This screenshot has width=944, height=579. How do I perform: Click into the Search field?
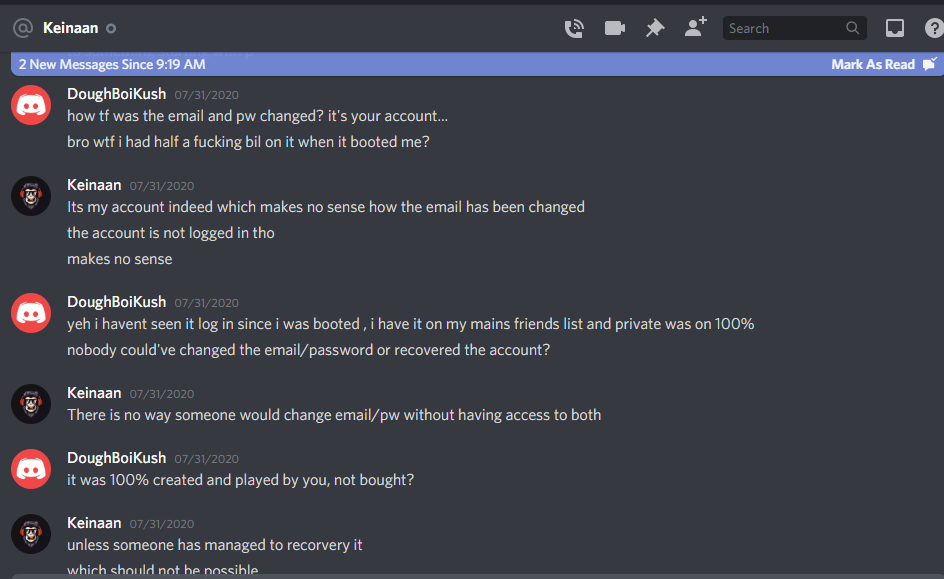click(794, 28)
